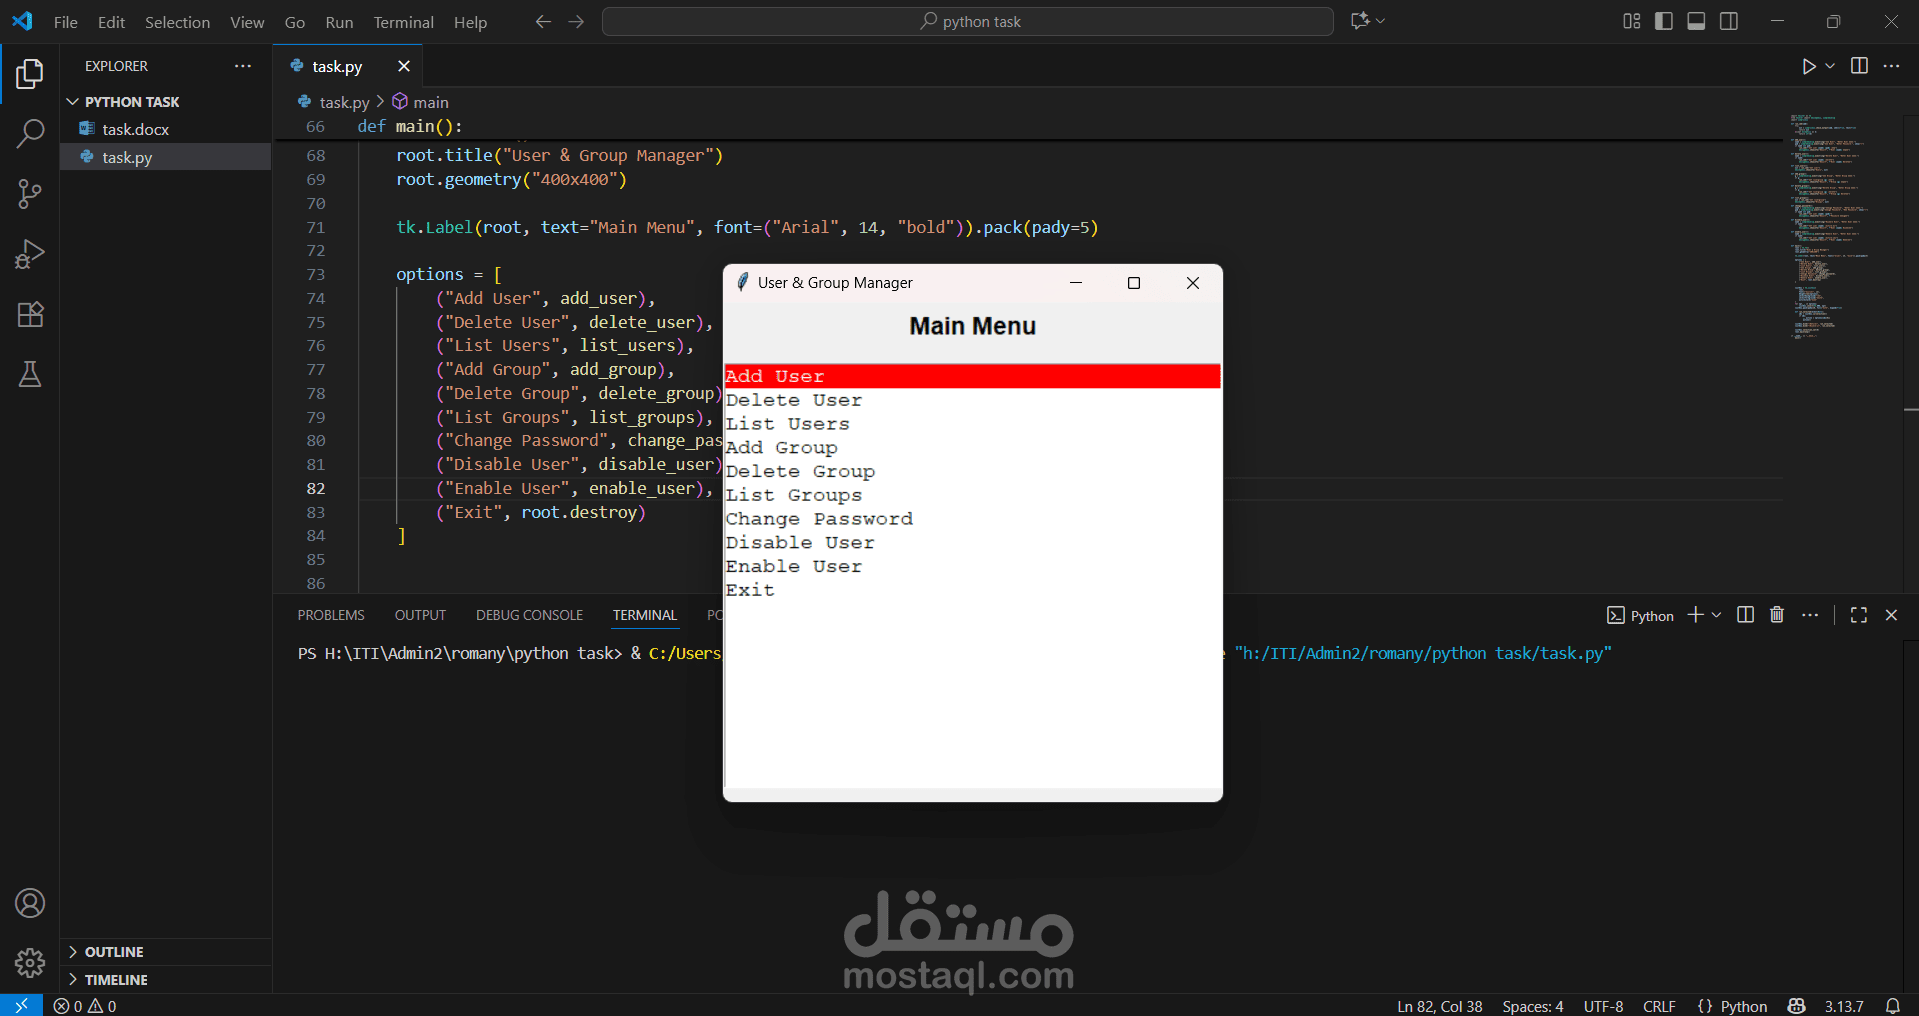This screenshot has width=1919, height=1016.
Task: Open the Testing flask view
Action: point(30,374)
